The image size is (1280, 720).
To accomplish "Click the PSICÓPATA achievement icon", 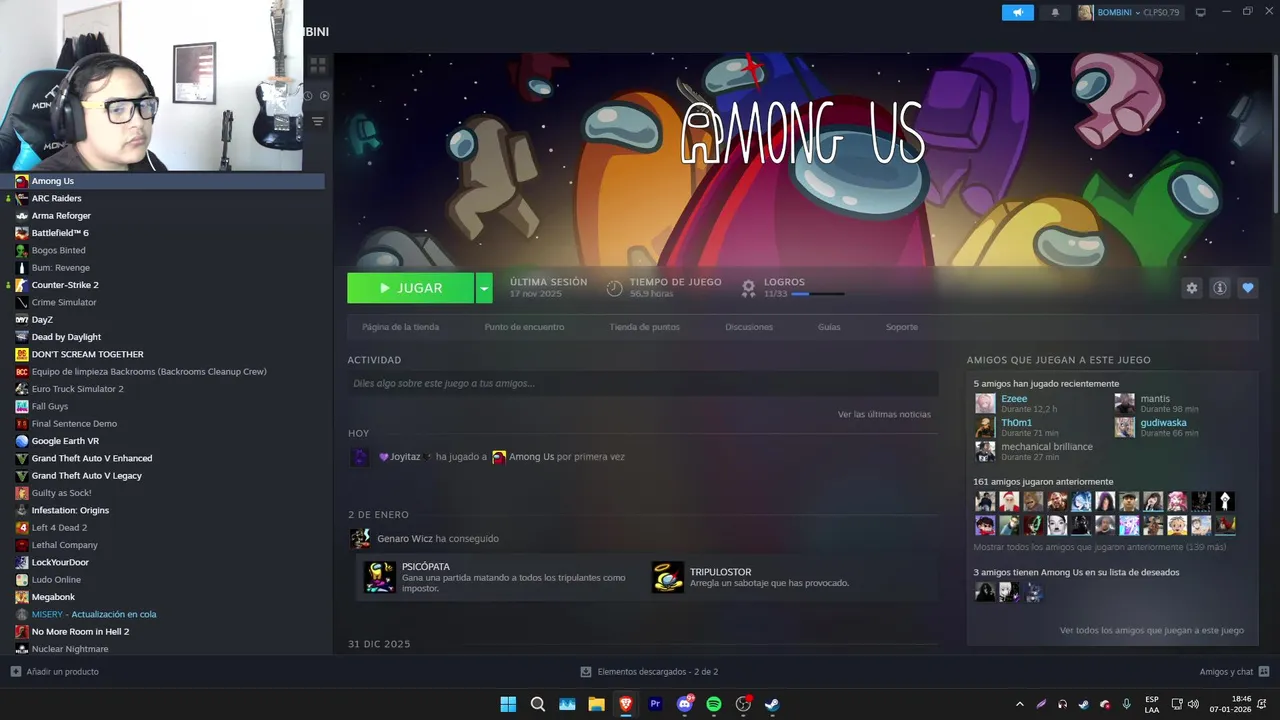I will 379,577.
